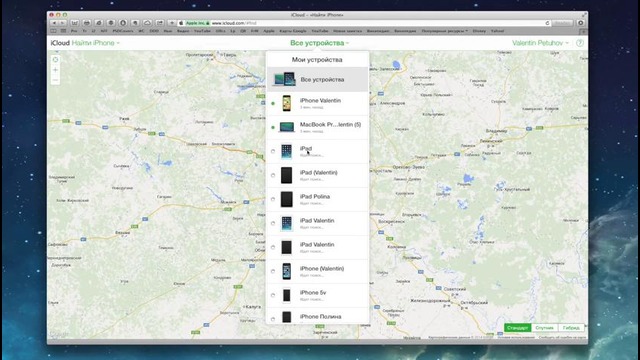The image size is (640, 360).
Task: Show the Top Sites grid icon
Action: 63,31
